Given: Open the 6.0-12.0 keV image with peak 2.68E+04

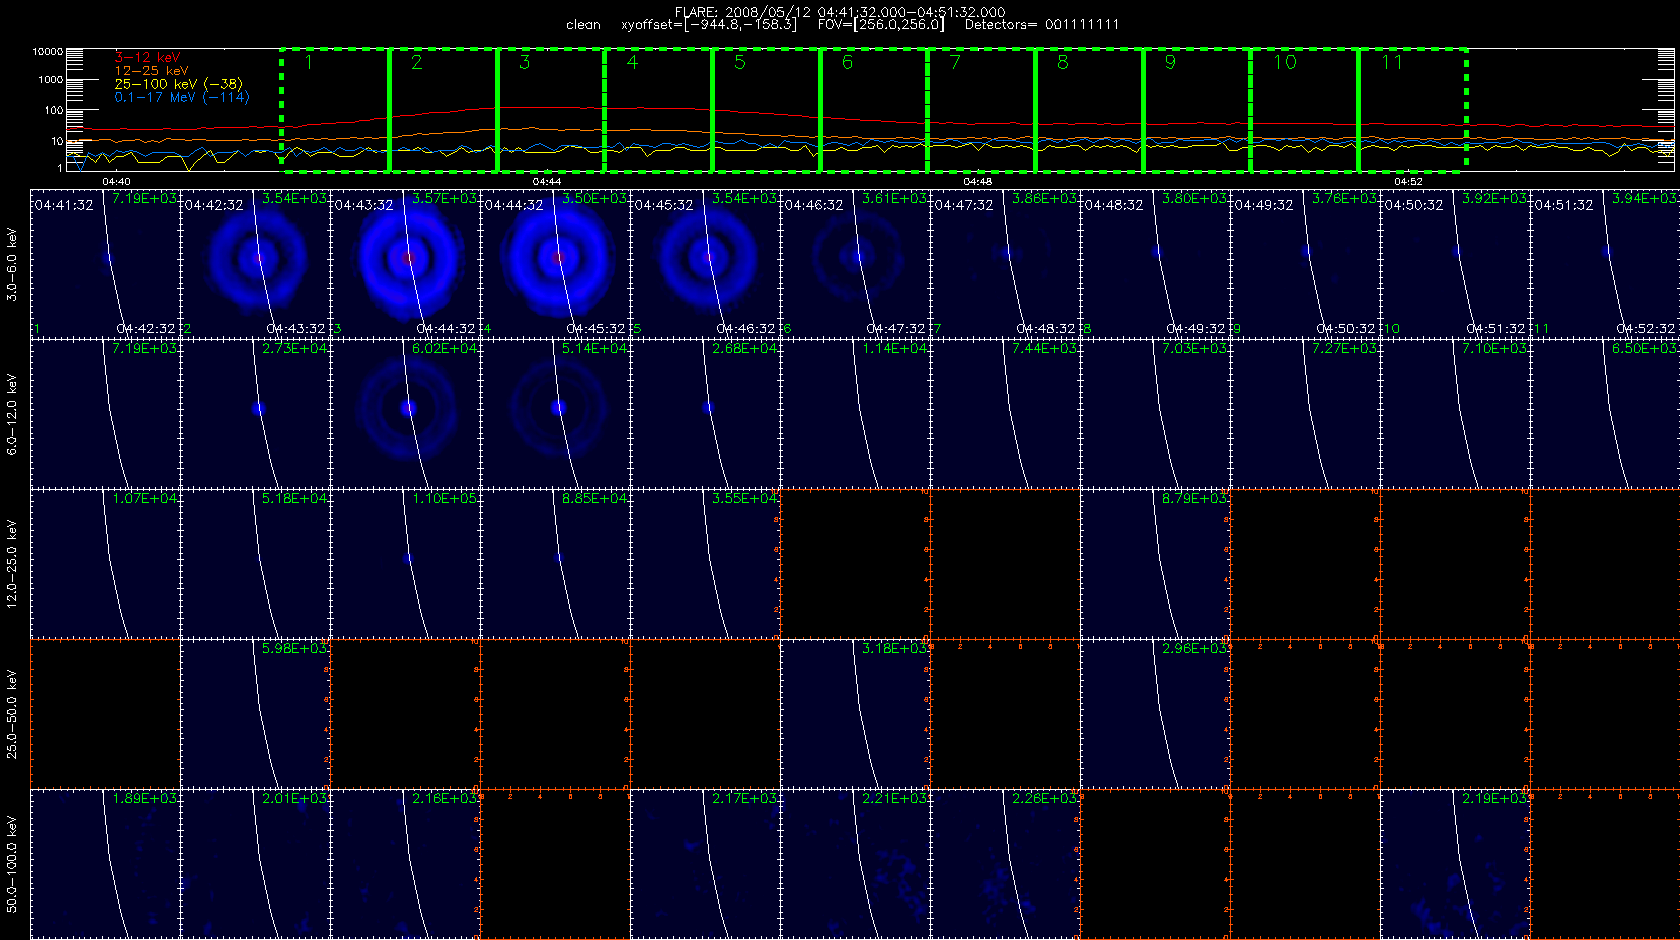Looking at the screenshot, I should click(x=705, y=414).
